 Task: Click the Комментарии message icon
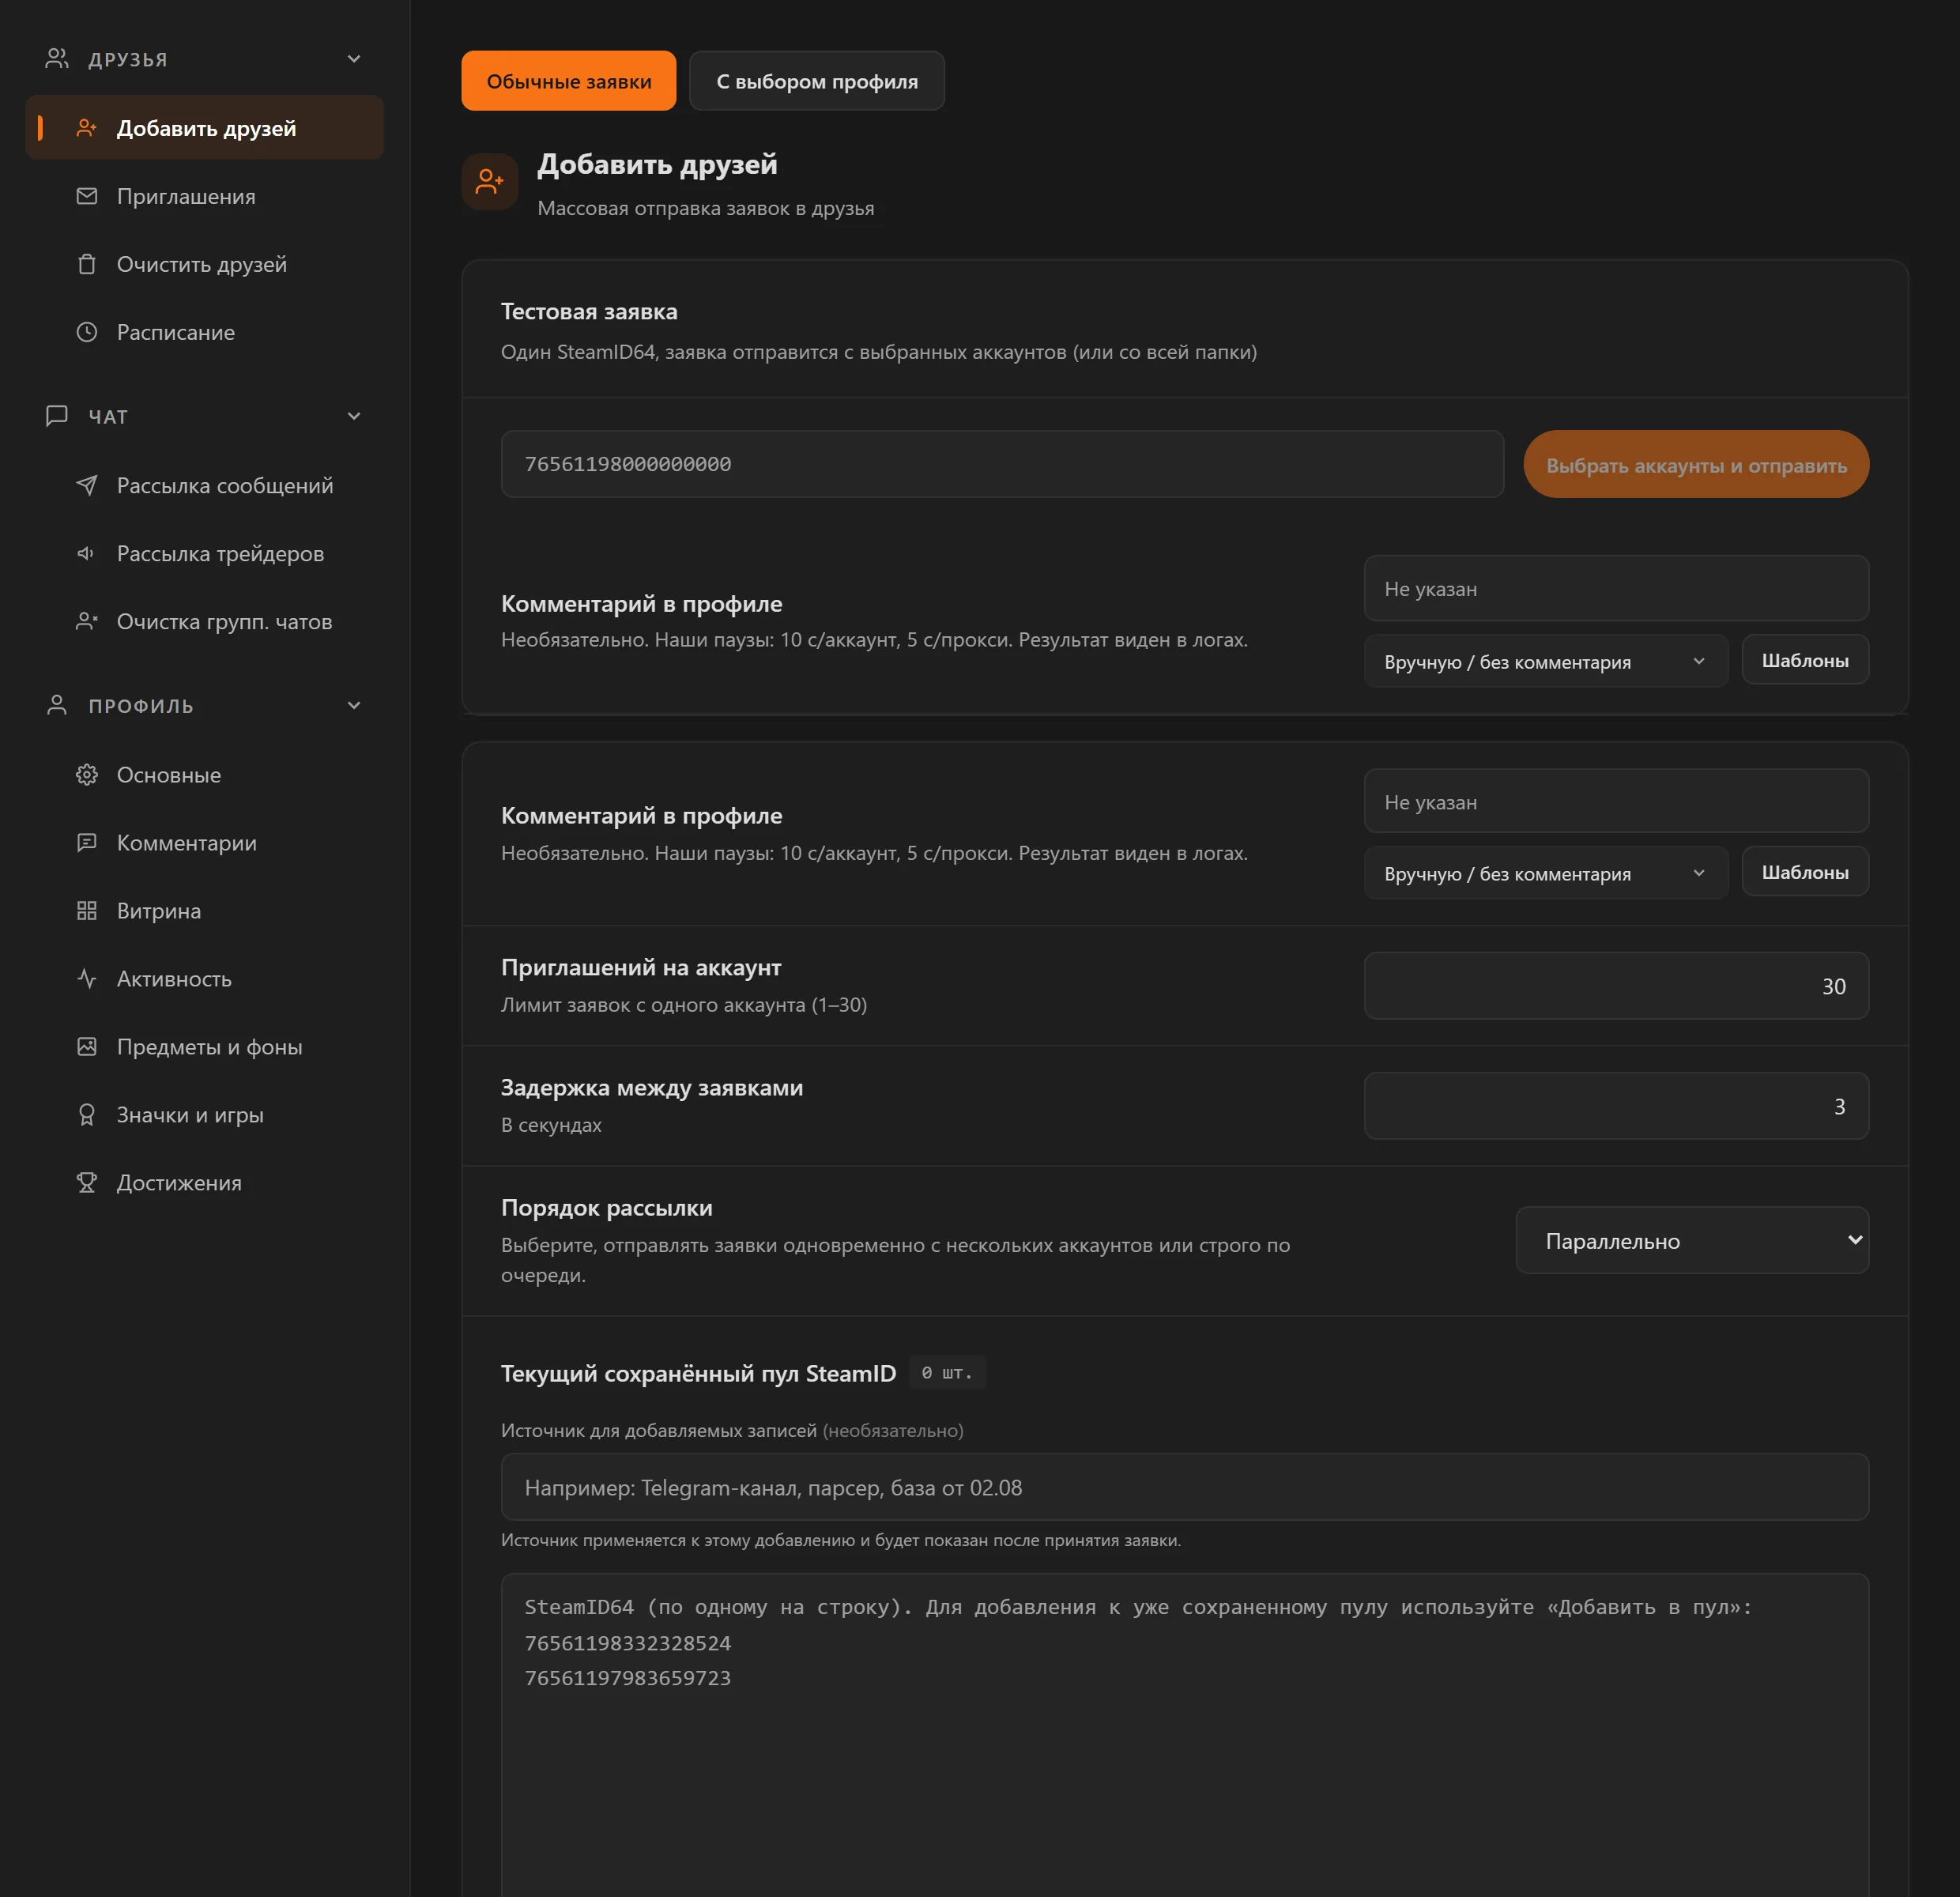[x=87, y=842]
